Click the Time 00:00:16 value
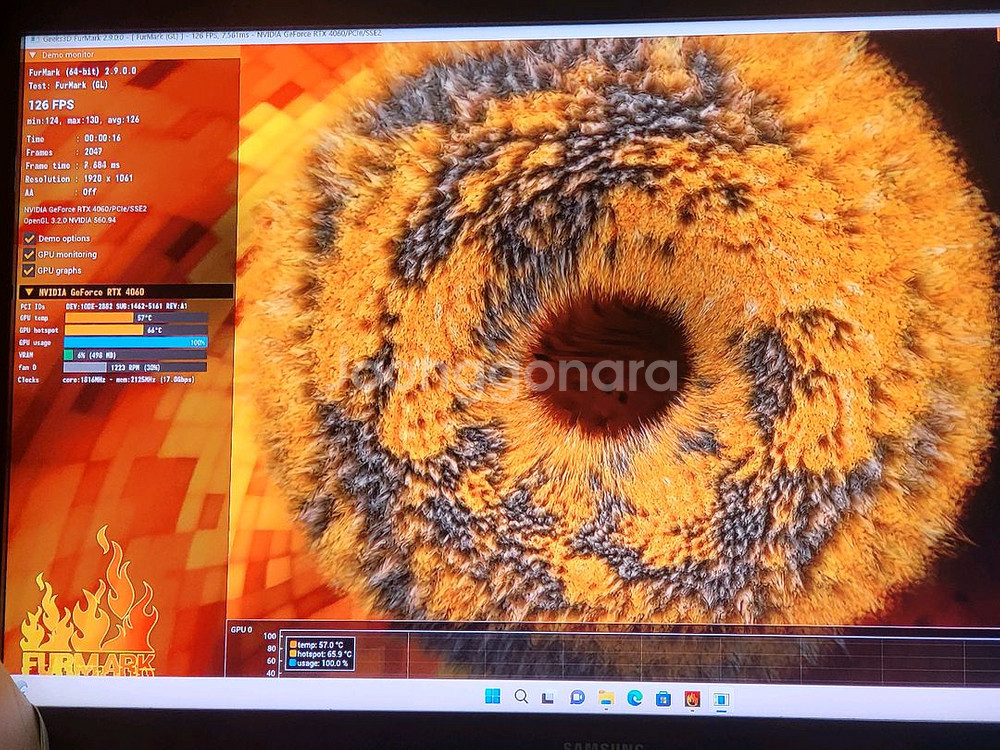1000x750 pixels. coord(102,138)
